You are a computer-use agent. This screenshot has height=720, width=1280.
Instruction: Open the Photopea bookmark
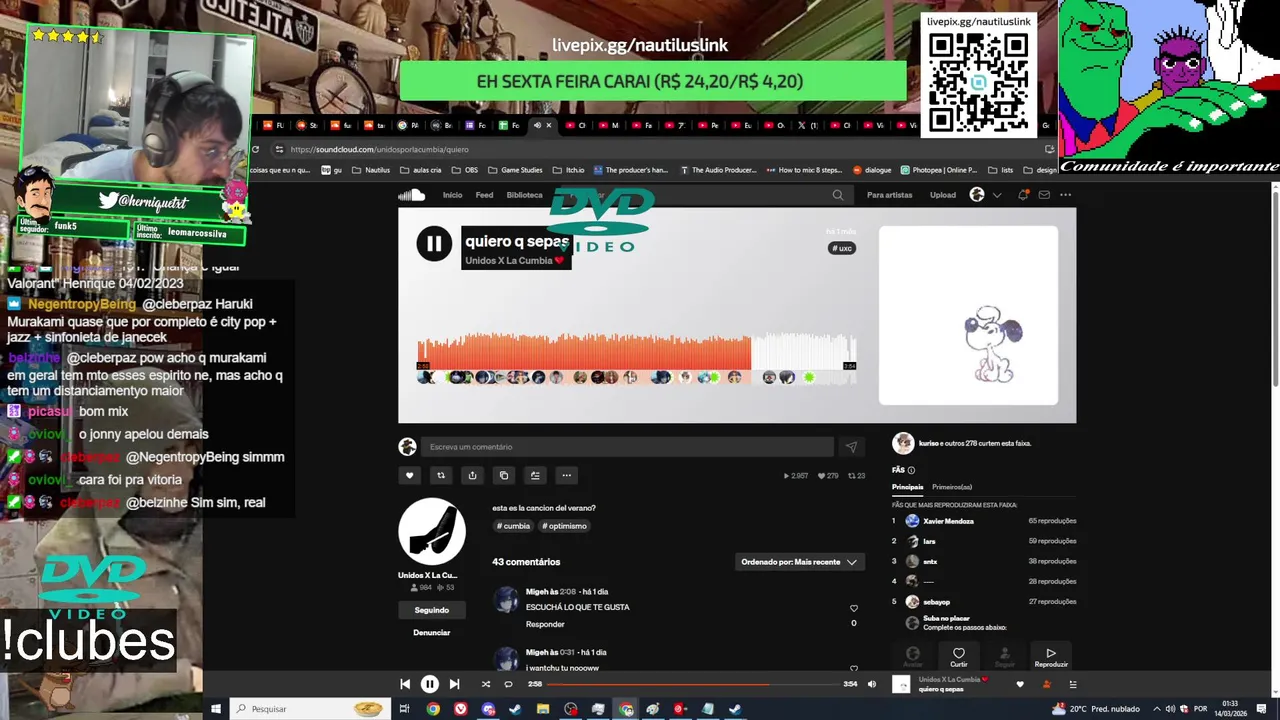tap(938, 170)
